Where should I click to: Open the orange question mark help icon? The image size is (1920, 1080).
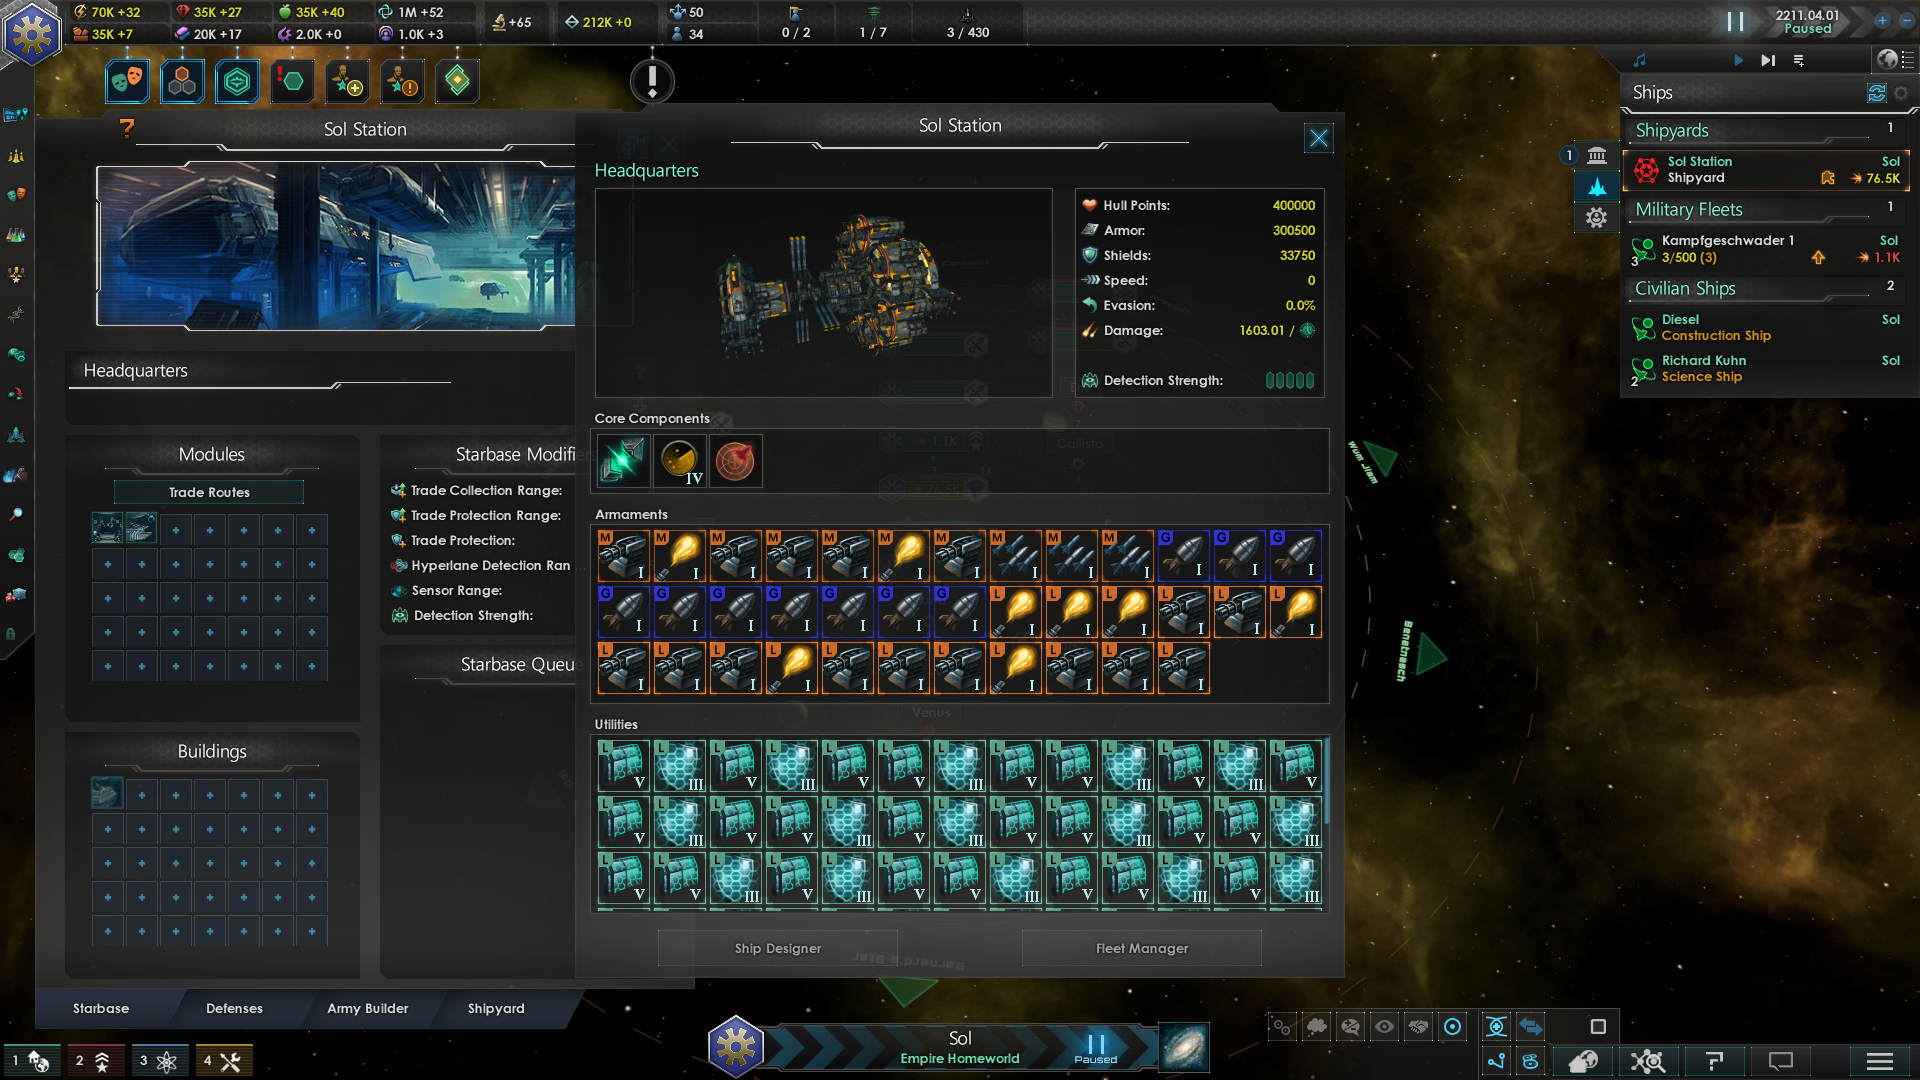[x=126, y=128]
